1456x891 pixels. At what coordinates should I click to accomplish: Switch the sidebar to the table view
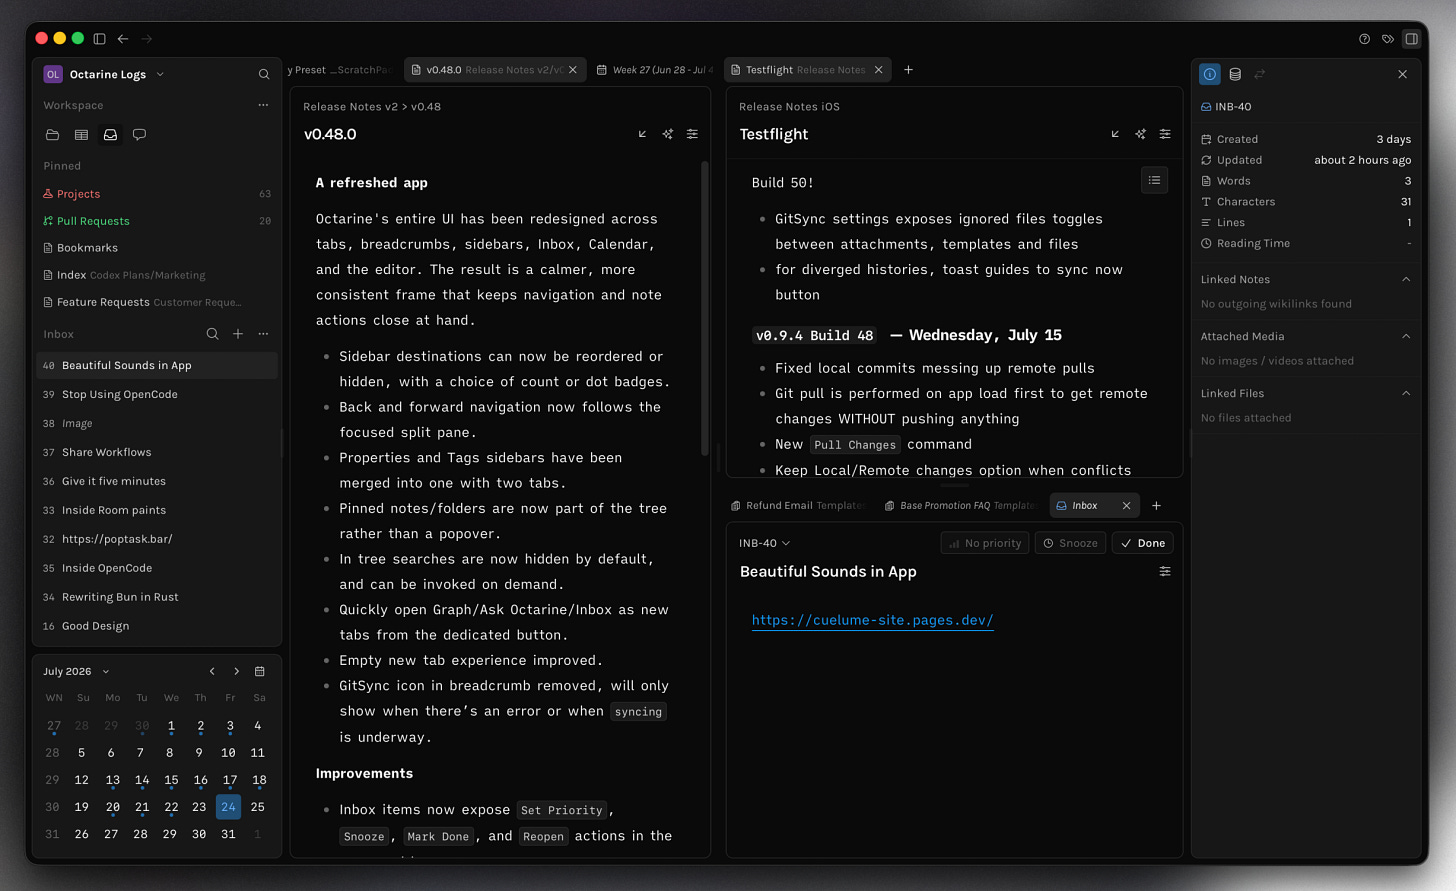(x=81, y=134)
